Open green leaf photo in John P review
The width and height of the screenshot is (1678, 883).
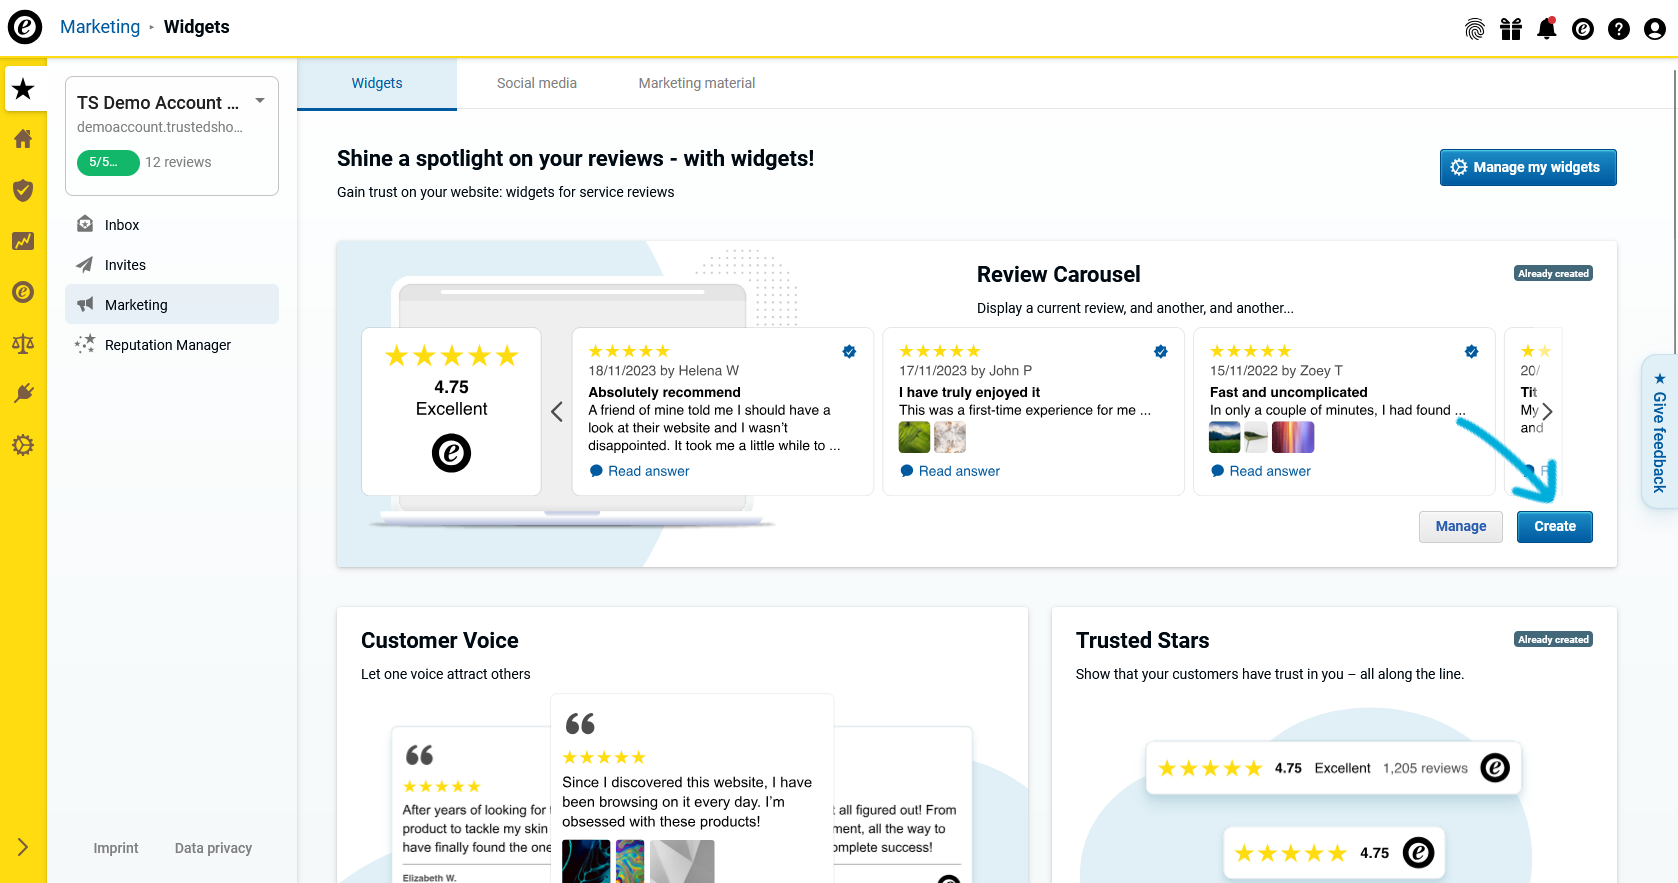pyautogui.click(x=914, y=437)
